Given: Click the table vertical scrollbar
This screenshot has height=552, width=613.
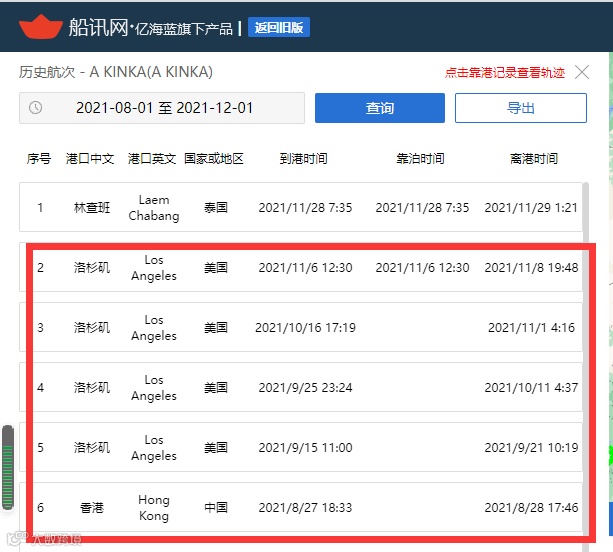Looking at the screenshot, I should (586, 367).
